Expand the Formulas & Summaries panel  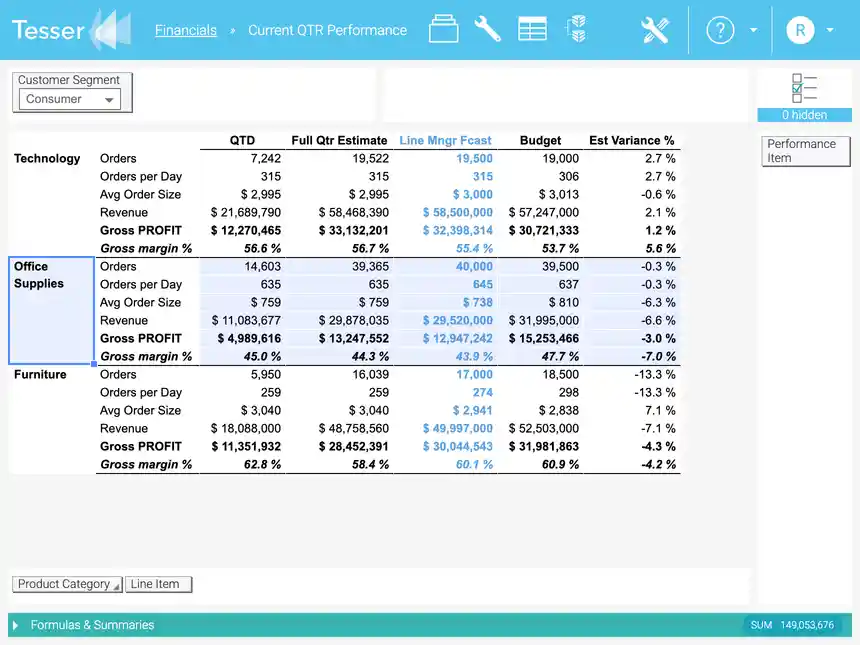[15, 625]
